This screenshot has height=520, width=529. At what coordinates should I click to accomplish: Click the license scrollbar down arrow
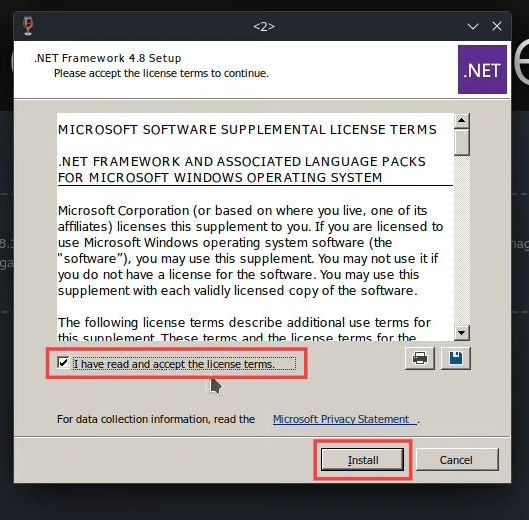click(462, 333)
